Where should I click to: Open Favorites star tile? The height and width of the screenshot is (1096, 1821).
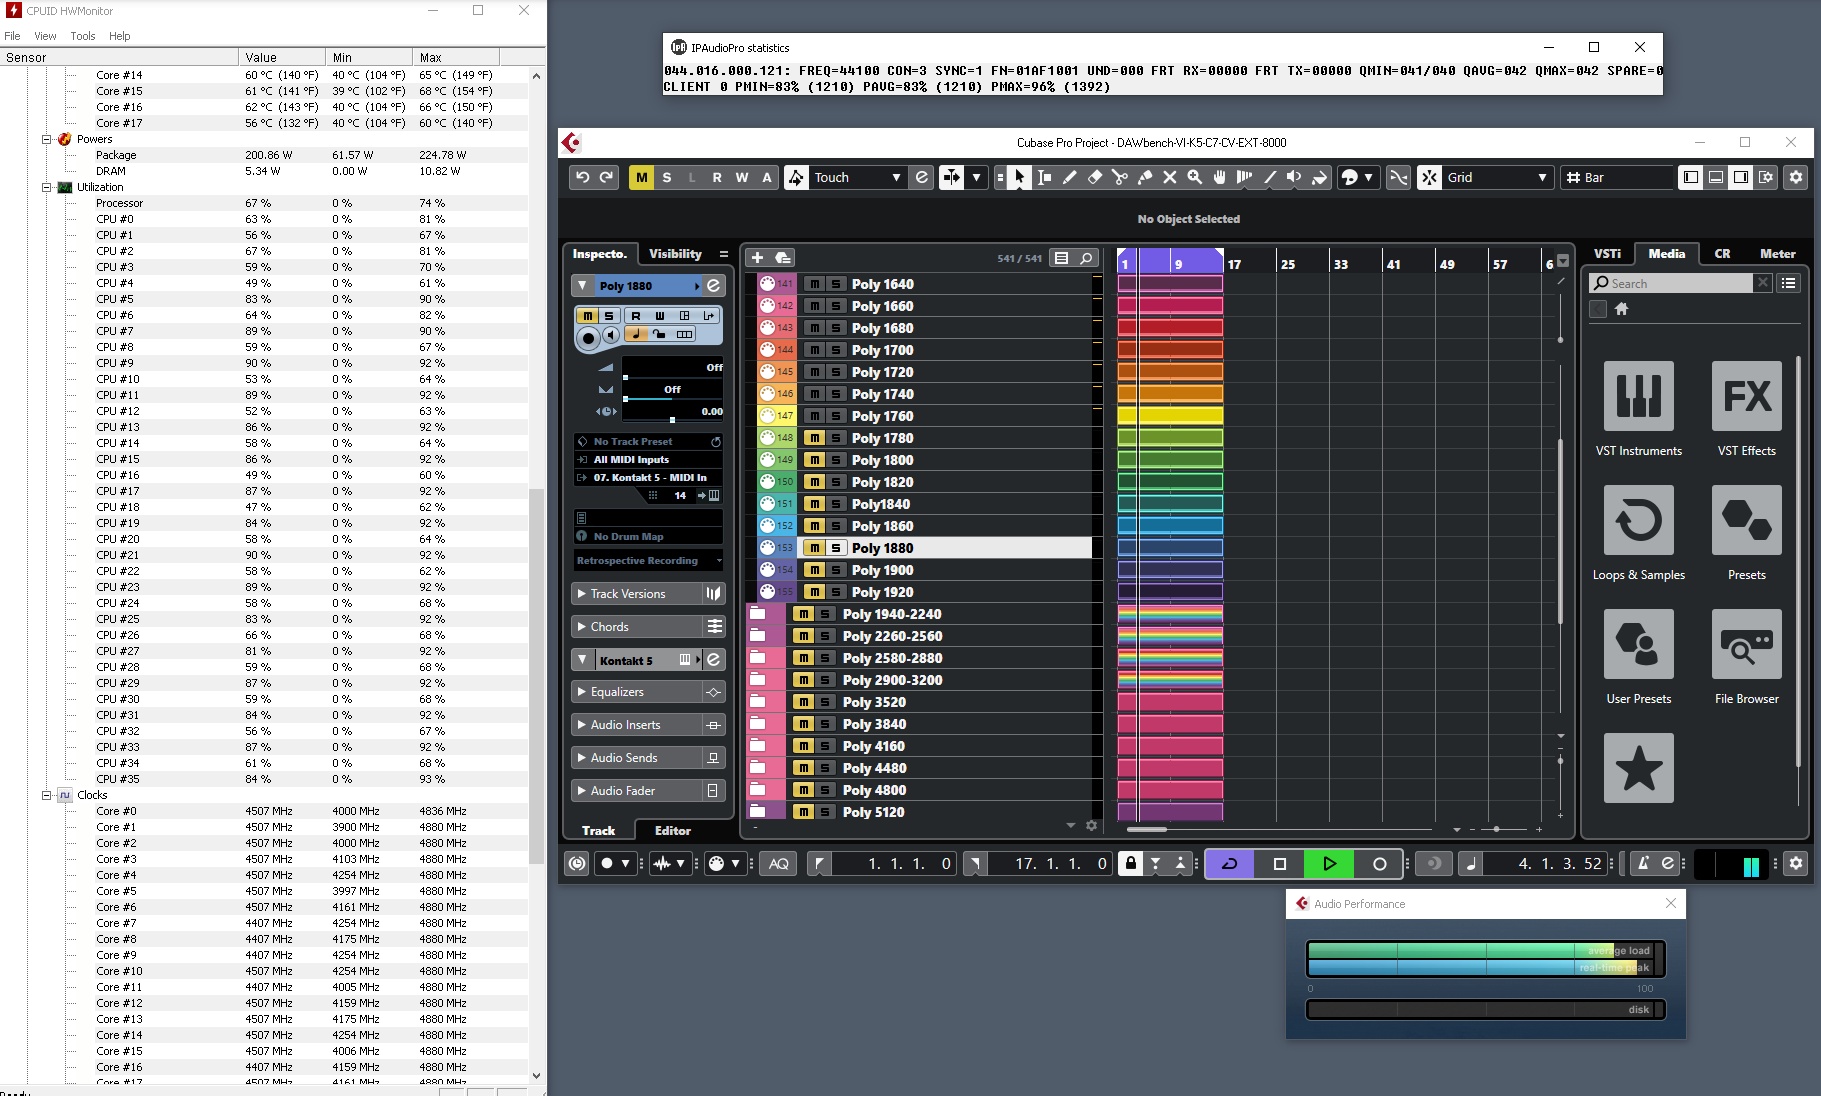pos(1638,768)
